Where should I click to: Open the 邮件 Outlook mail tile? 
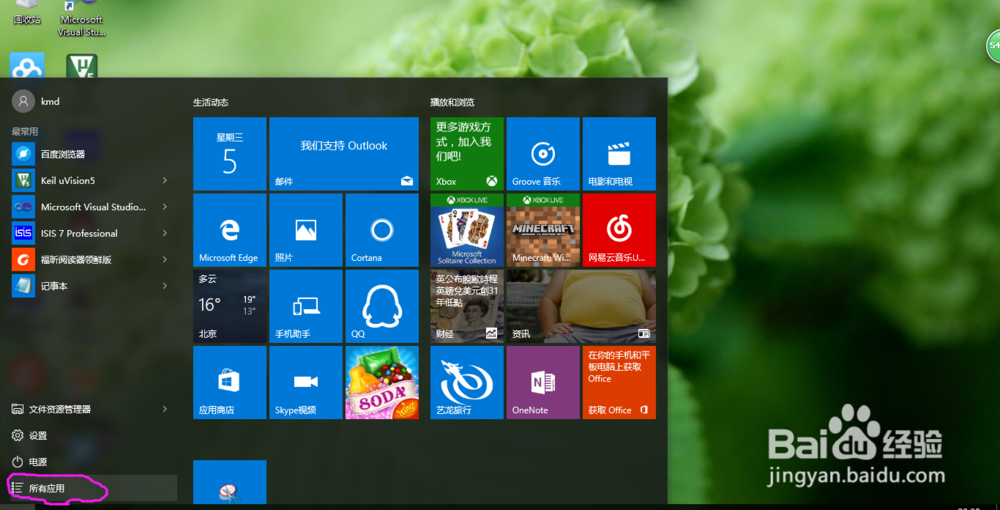coord(344,154)
